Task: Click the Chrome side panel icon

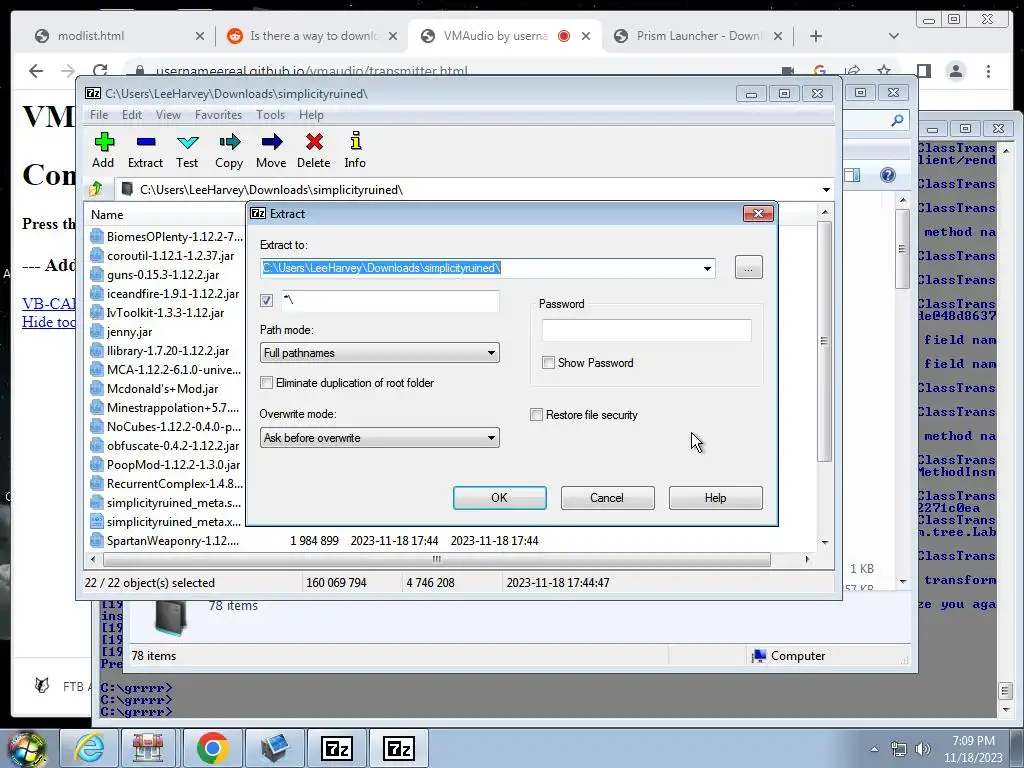Action: tap(923, 71)
